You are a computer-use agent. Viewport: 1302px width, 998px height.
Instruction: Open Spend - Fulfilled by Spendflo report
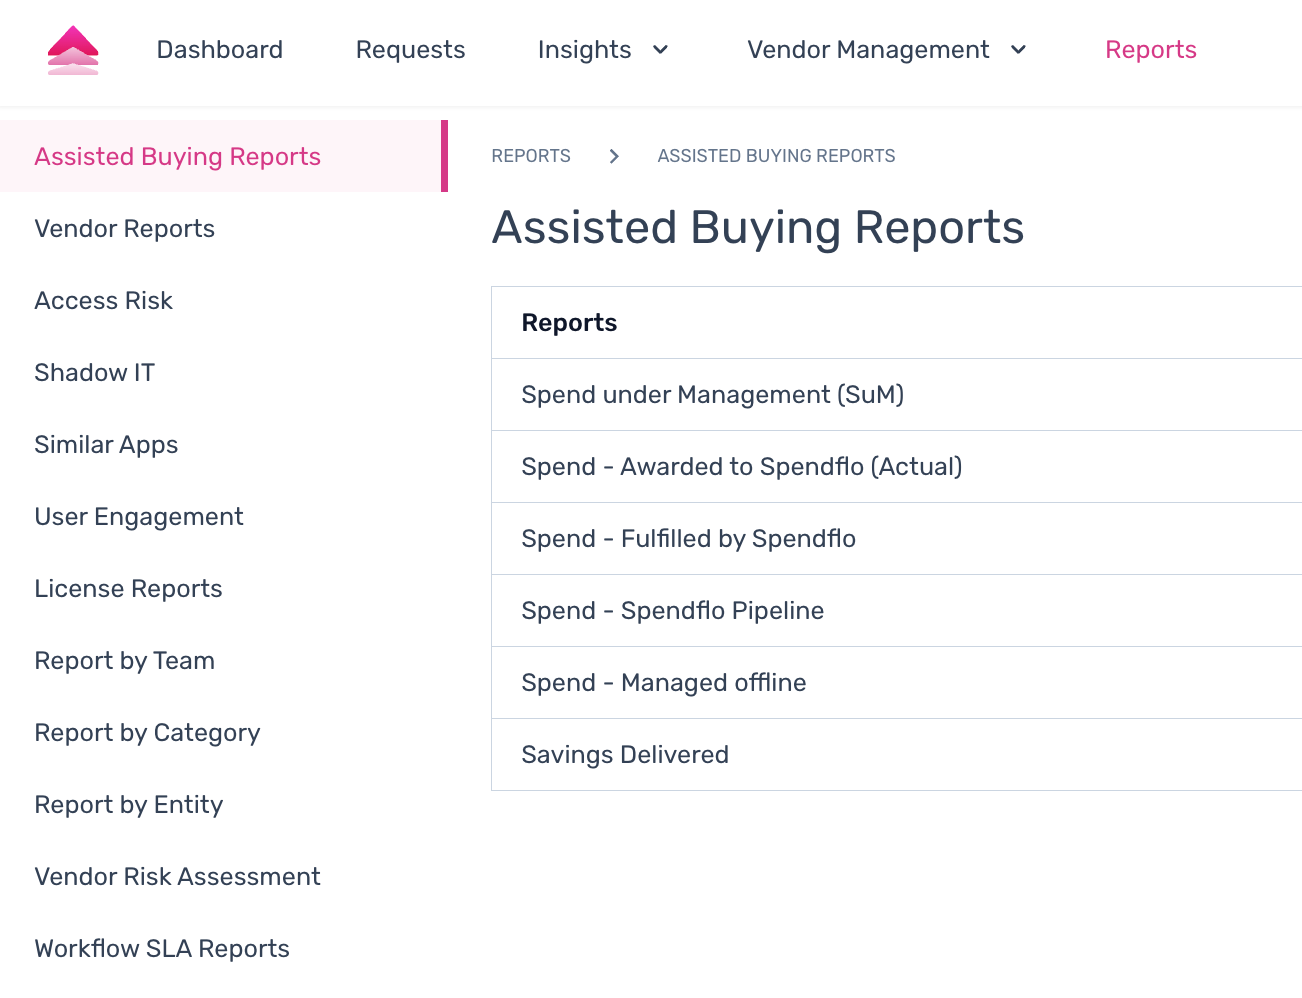point(897,539)
